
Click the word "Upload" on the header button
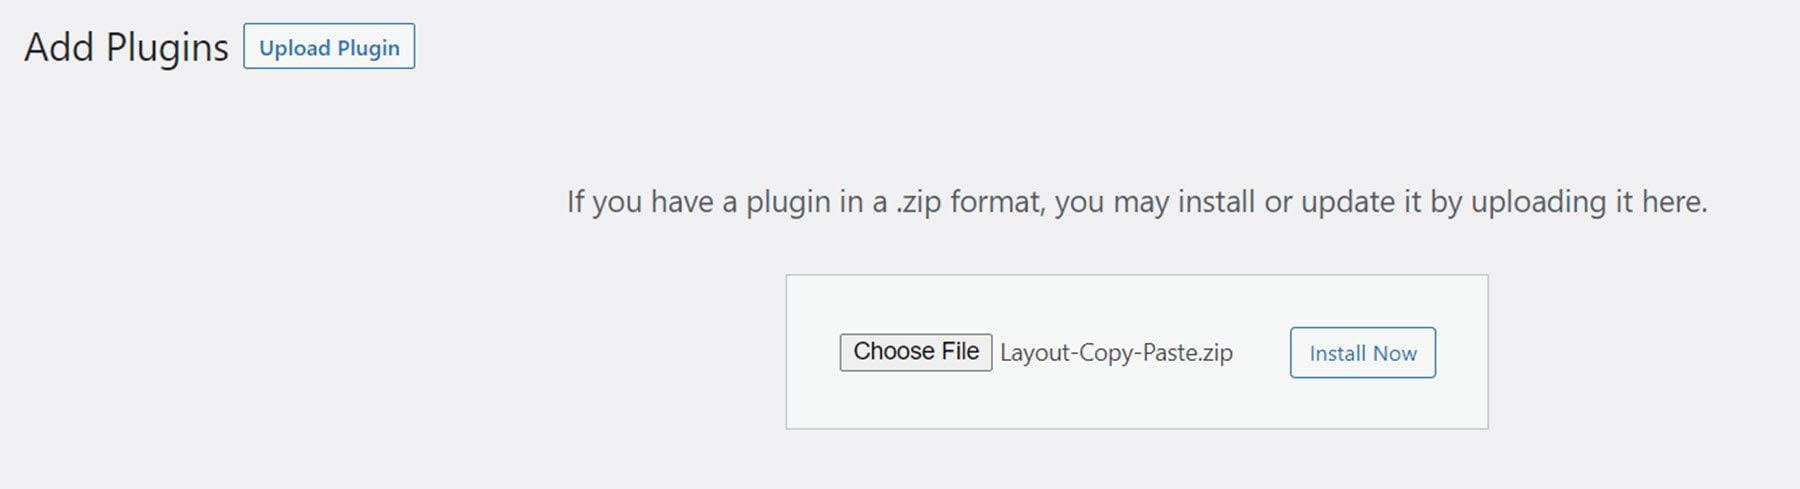coord(295,48)
